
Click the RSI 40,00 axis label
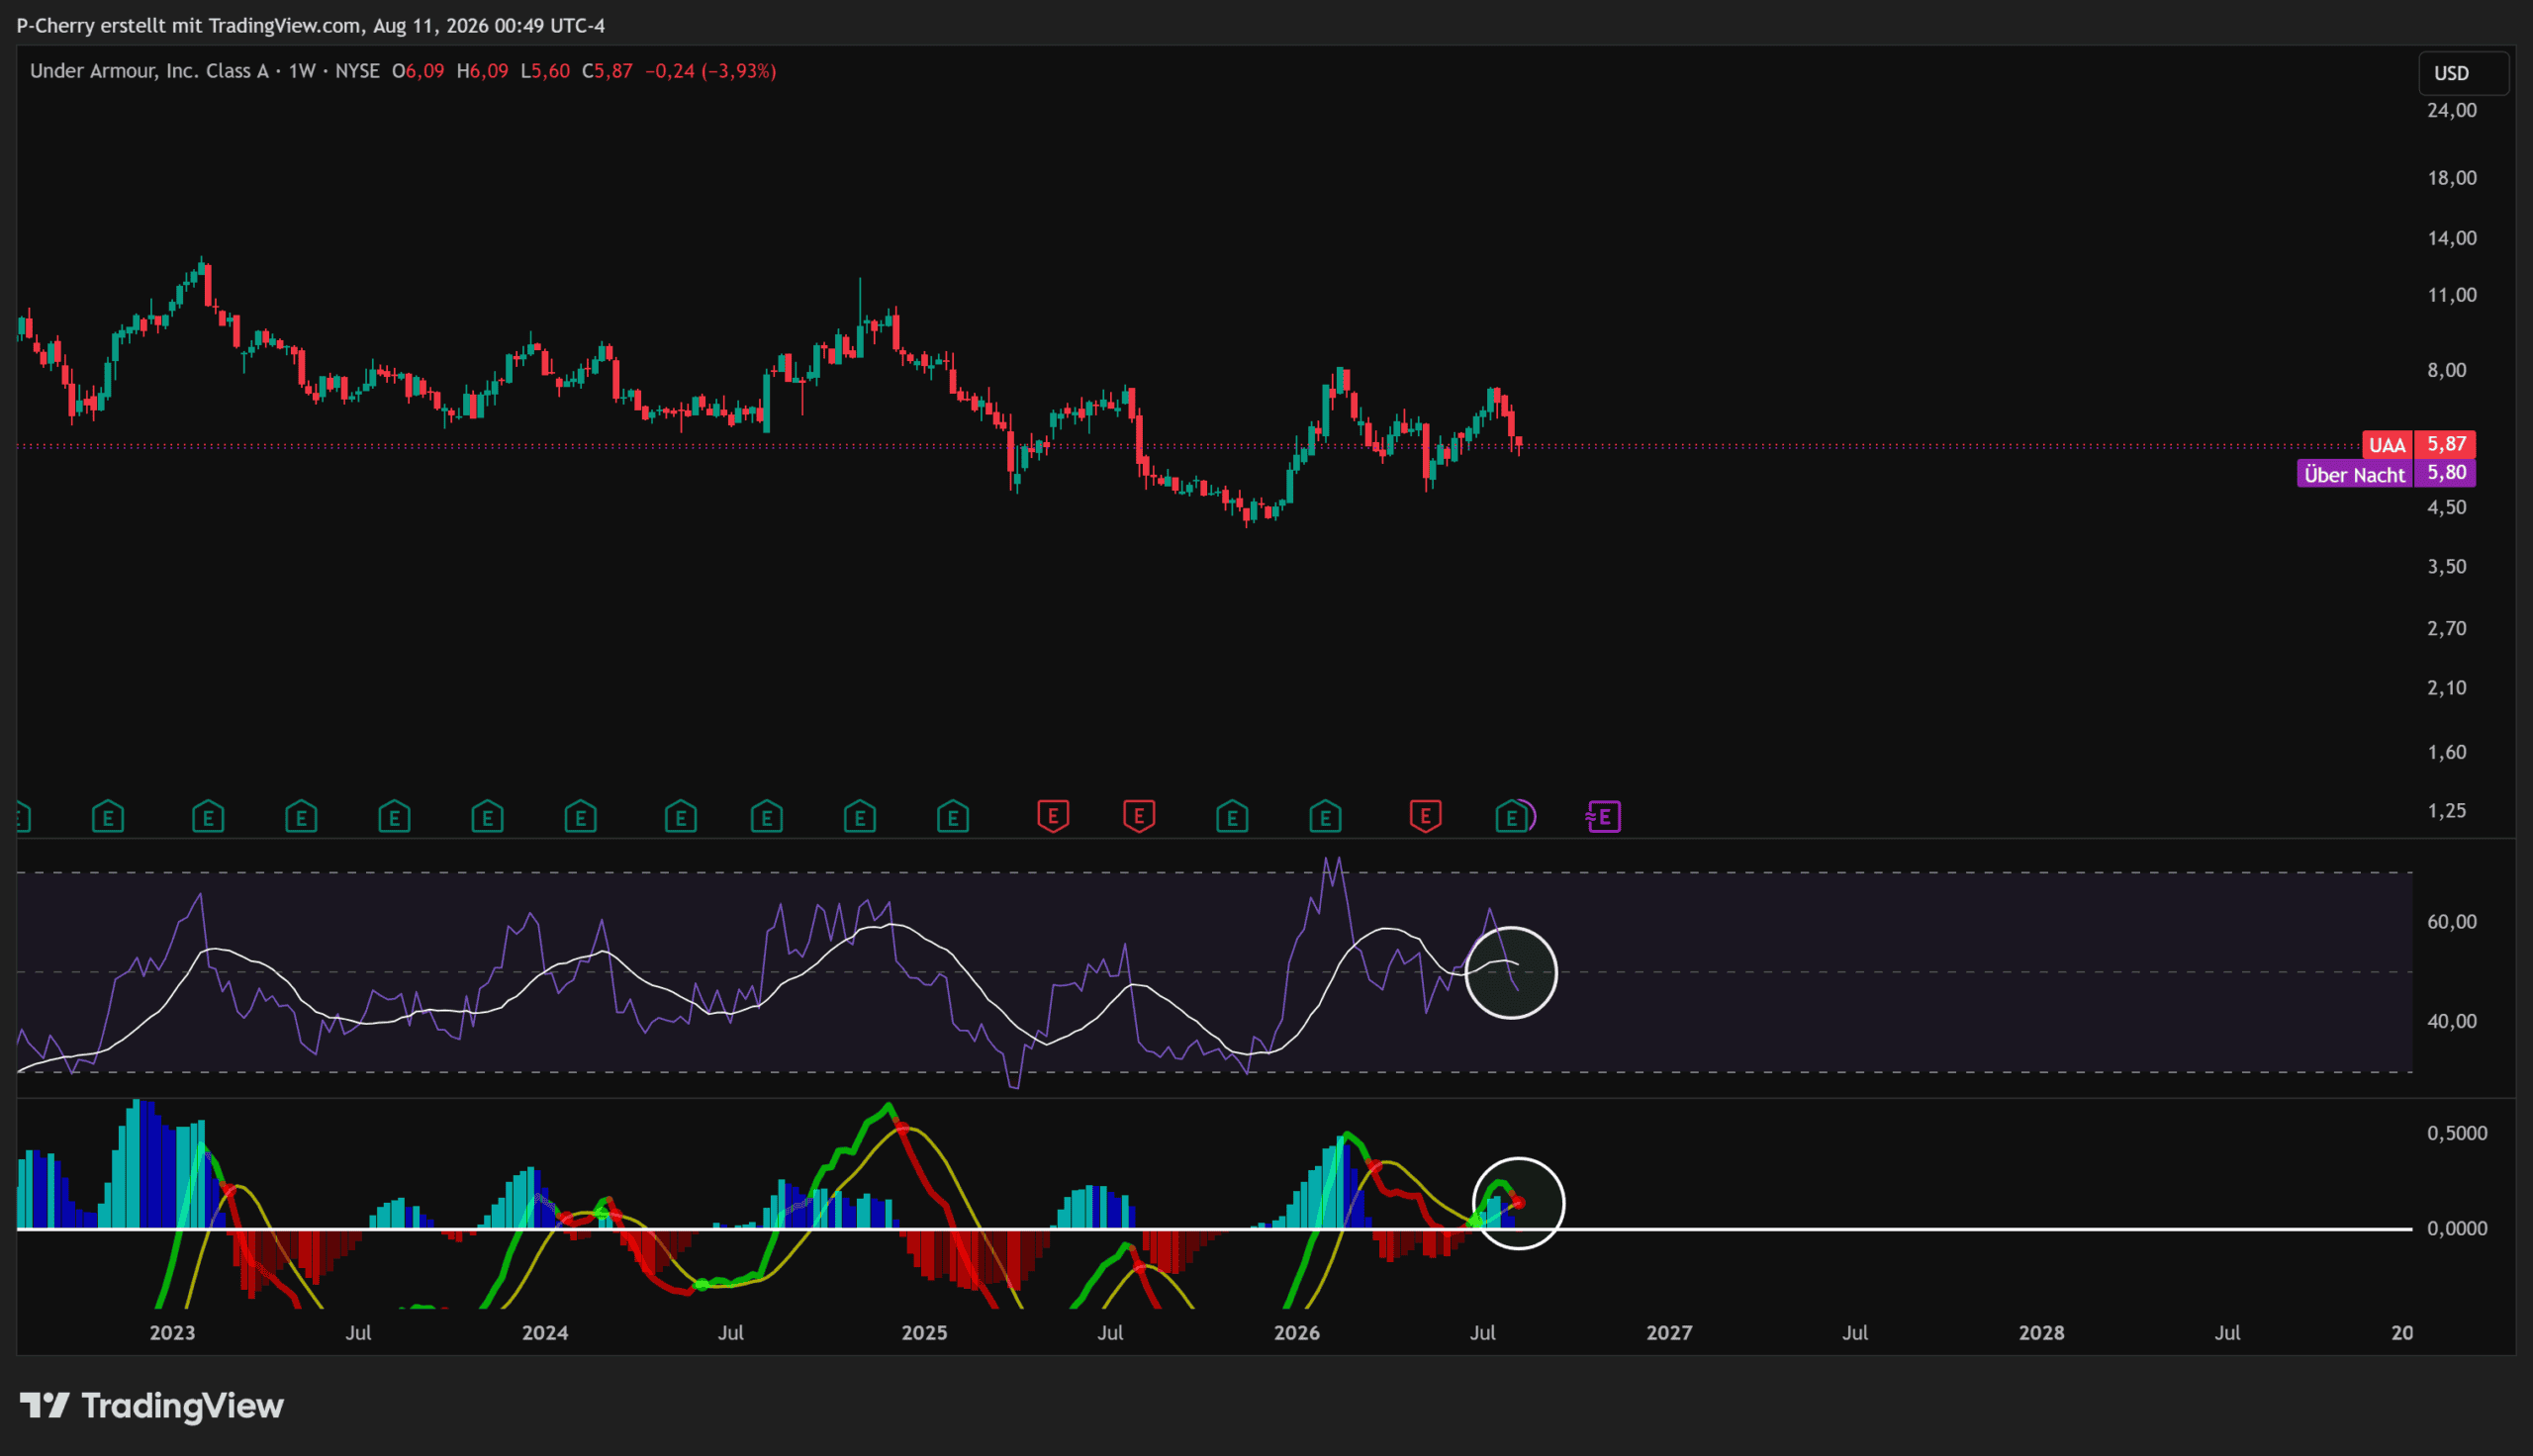tap(2452, 1021)
